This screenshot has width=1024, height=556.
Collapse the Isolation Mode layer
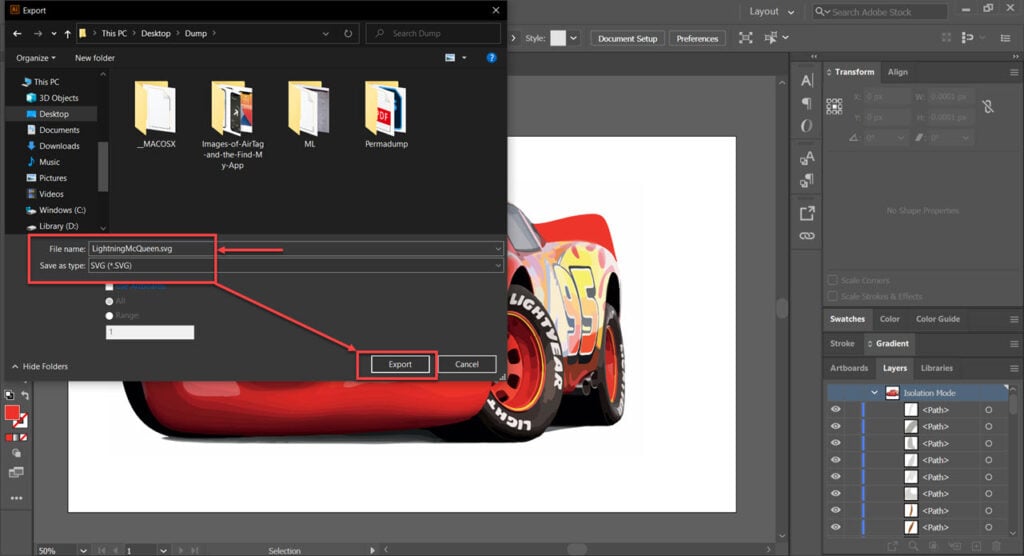pos(874,393)
